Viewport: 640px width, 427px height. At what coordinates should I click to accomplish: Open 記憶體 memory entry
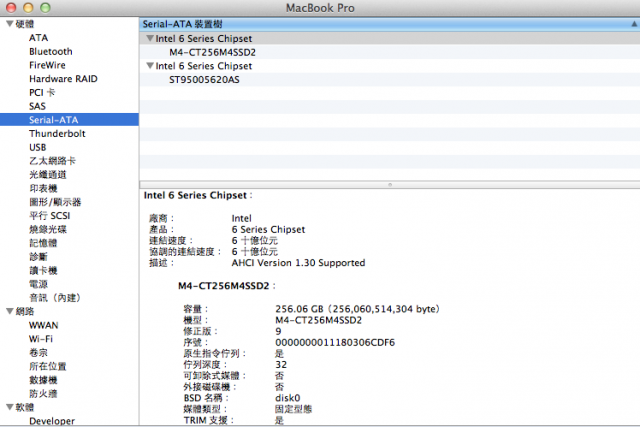(43, 243)
